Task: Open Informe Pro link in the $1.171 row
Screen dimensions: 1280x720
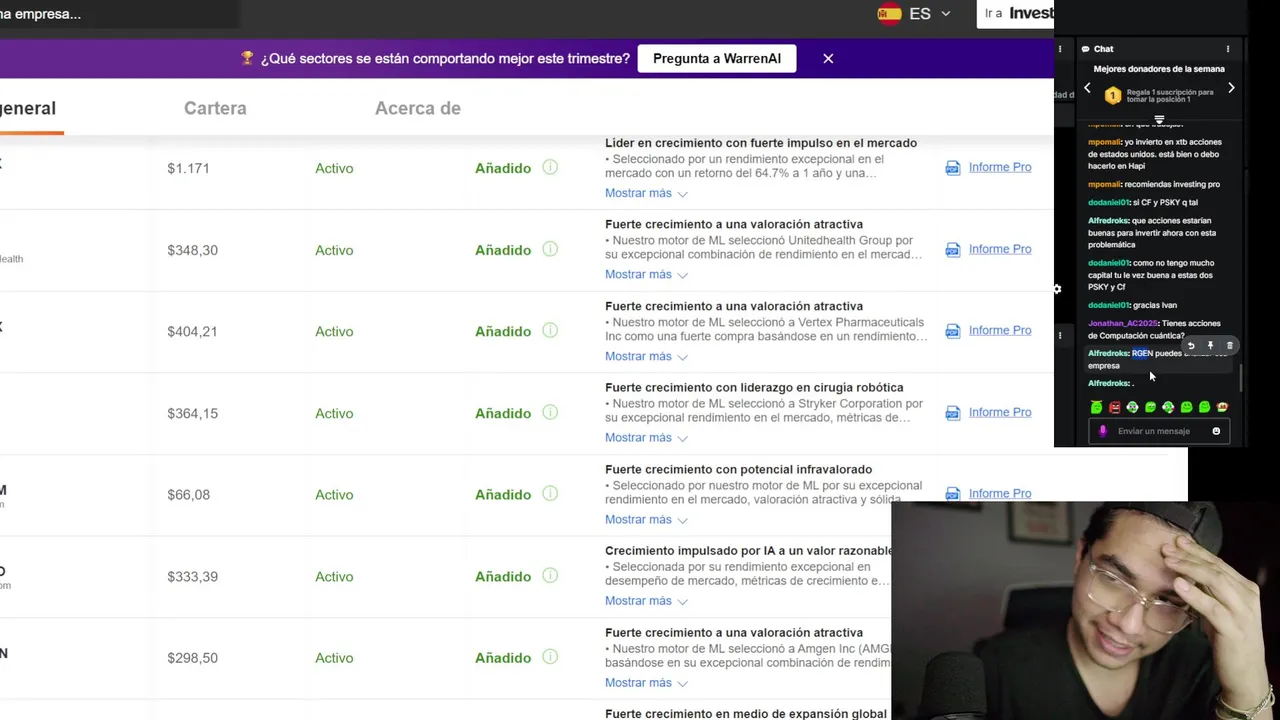Action: [1000, 167]
